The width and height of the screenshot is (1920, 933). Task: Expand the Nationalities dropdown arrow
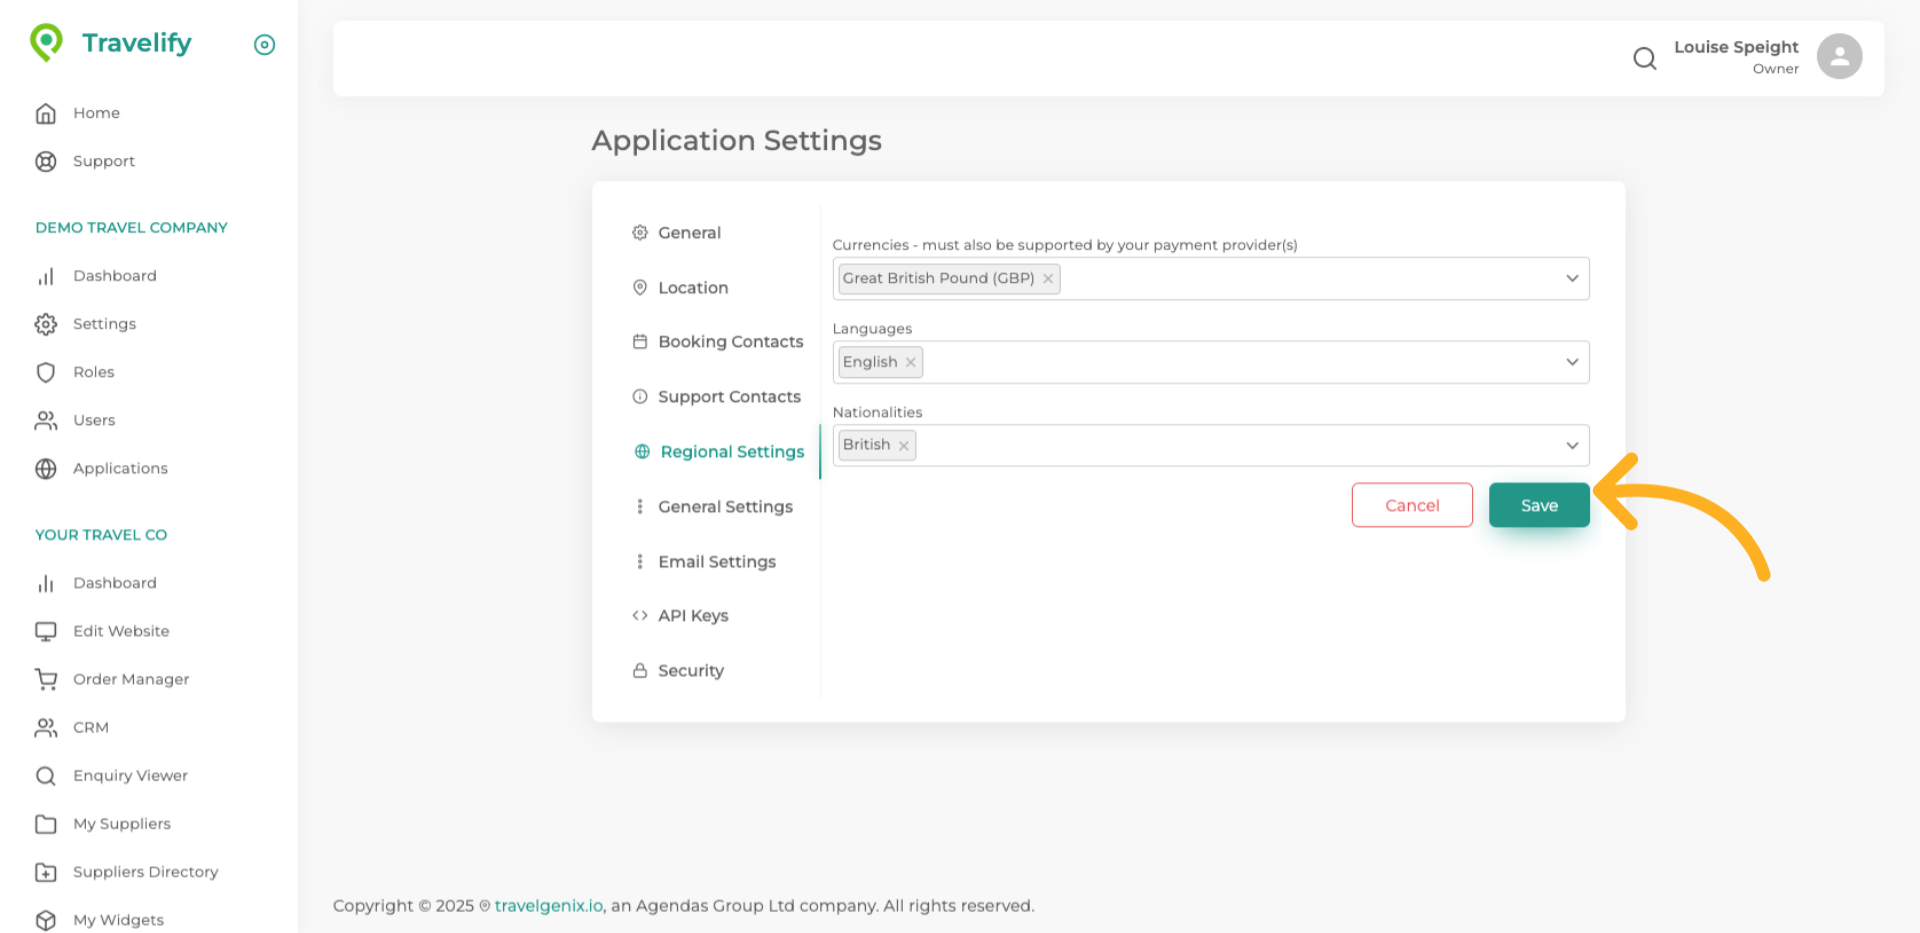tap(1571, 445)
